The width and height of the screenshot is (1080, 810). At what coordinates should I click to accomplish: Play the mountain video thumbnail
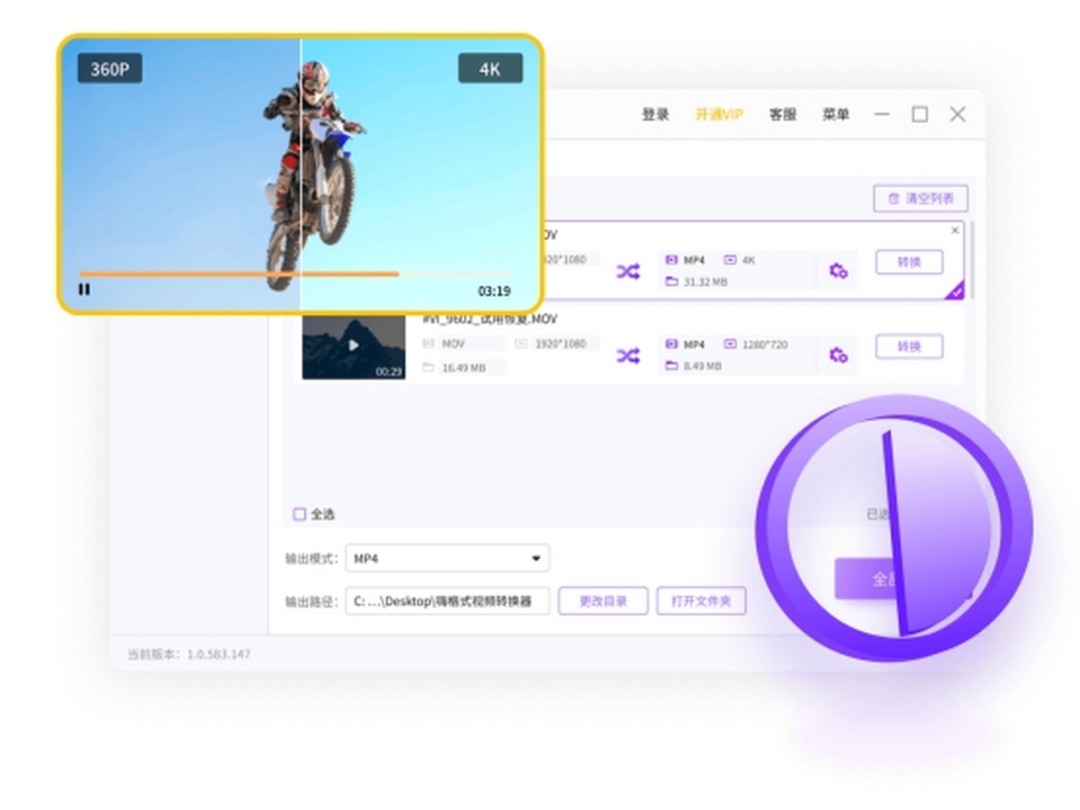click(352, 347)
